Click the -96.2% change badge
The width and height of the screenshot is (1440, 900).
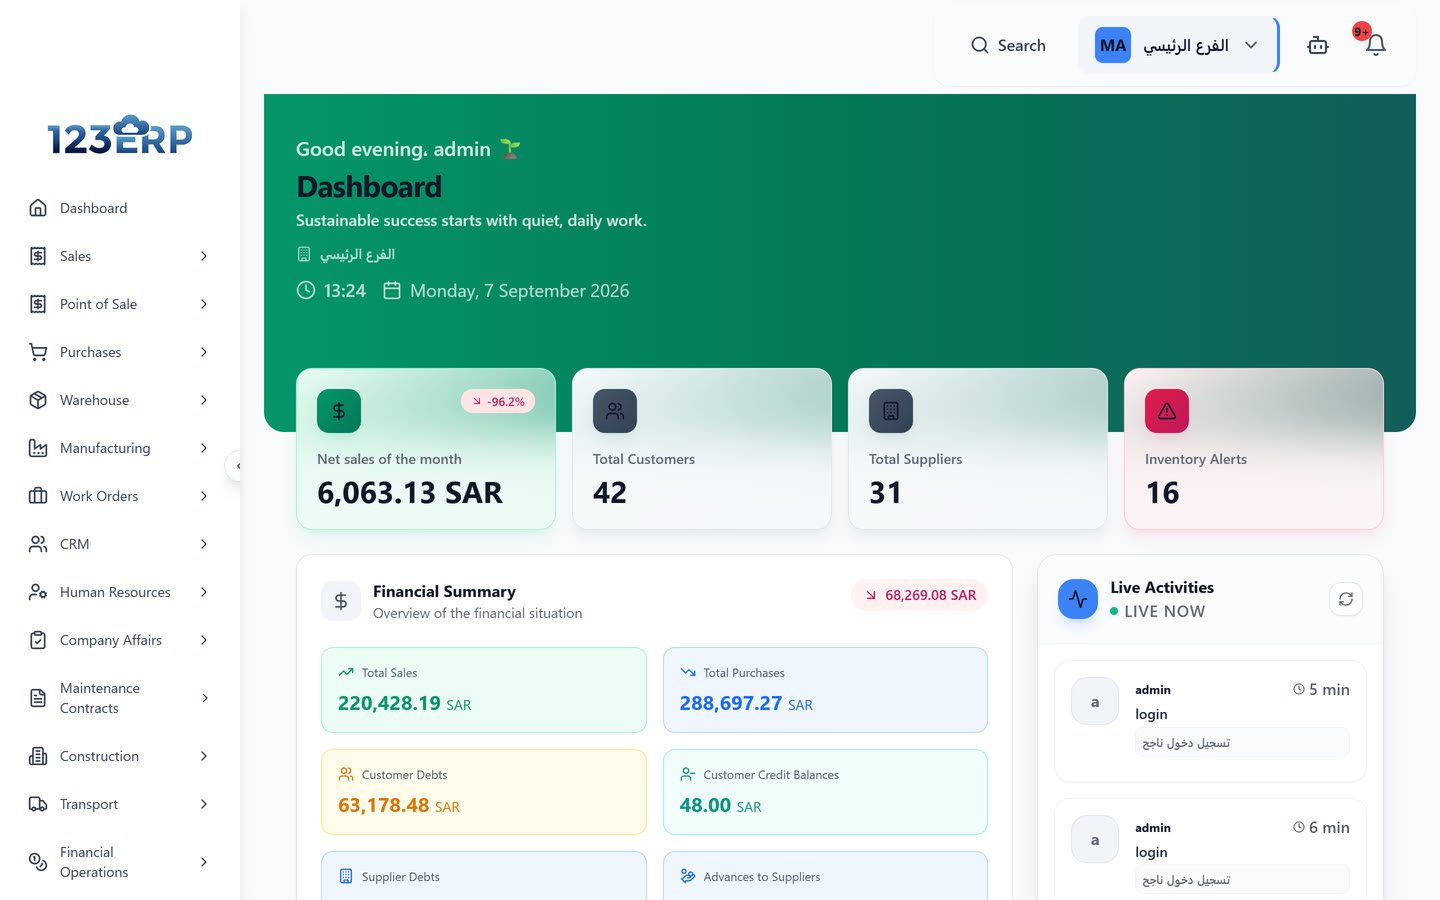[498, 401]
